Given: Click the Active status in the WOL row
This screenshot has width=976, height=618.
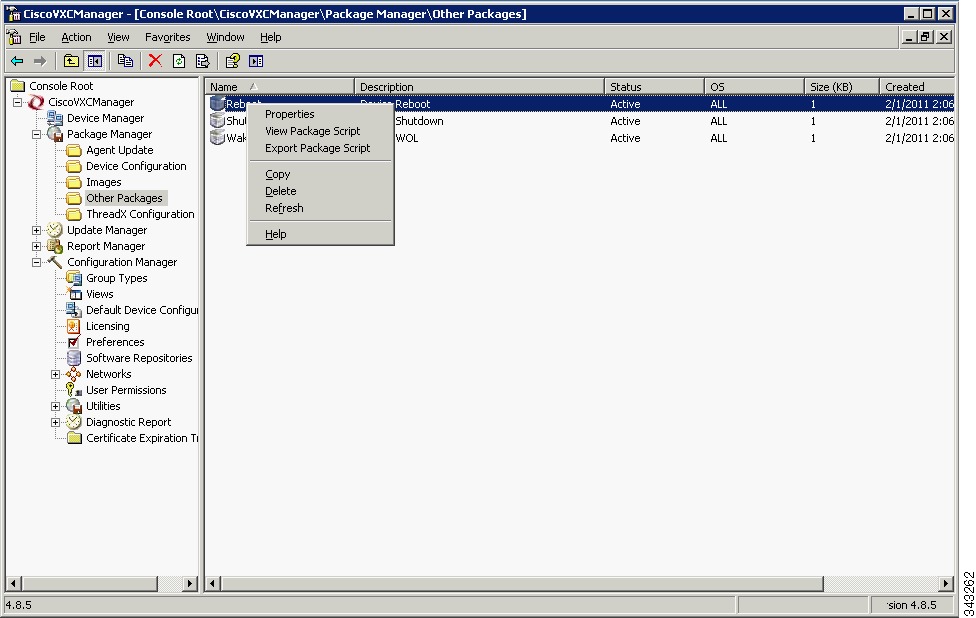Looking at the screenshot, I should point(625,138).
